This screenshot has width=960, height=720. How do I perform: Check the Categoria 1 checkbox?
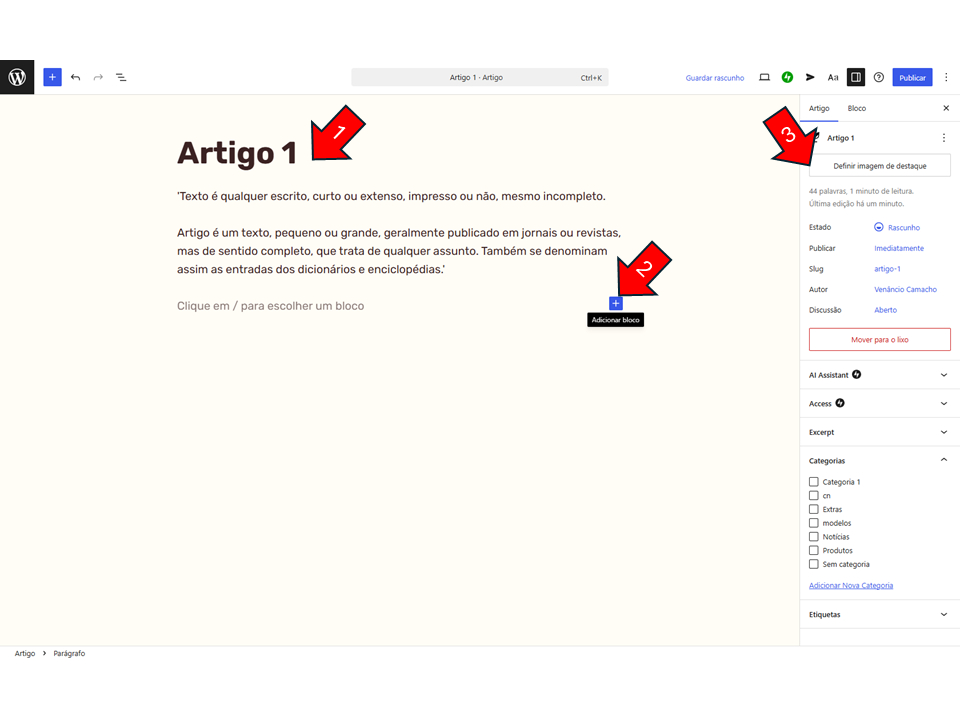tap(814, 482)
